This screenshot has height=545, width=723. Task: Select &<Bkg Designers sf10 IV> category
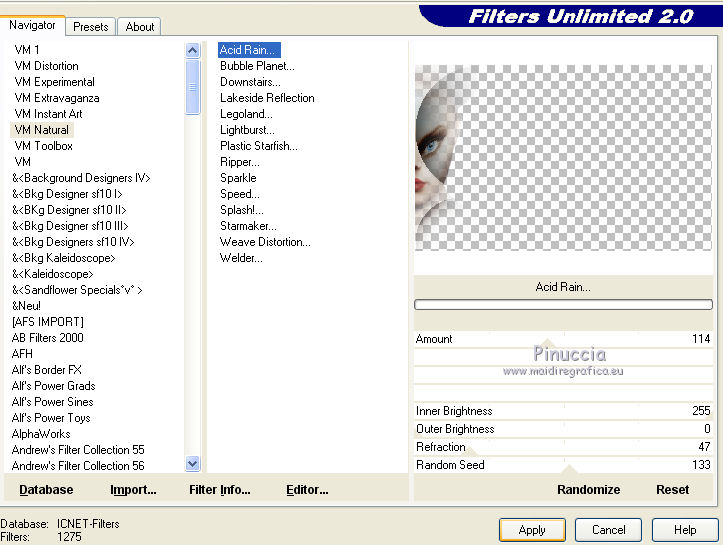pos(73,242)
